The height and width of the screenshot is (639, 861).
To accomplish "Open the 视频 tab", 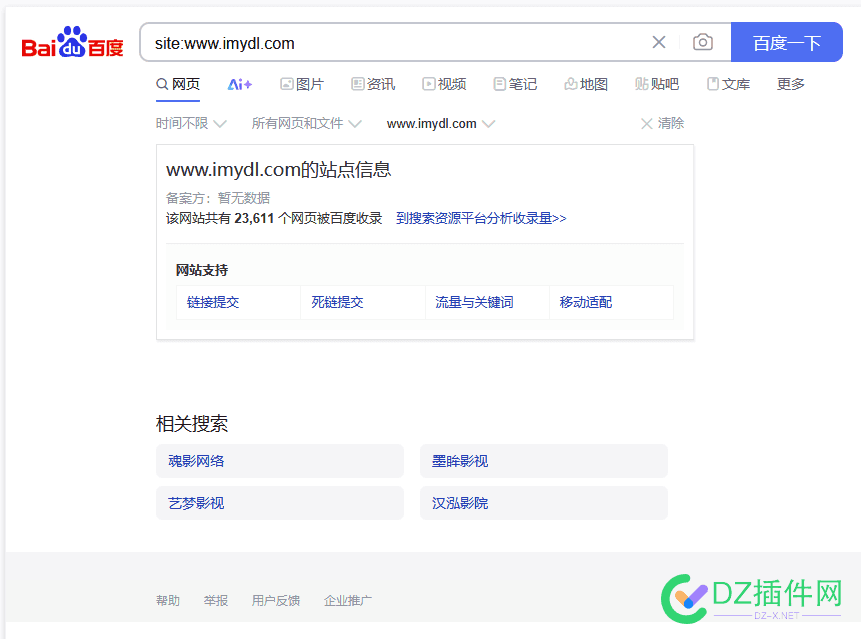I will tap(444, 84).
